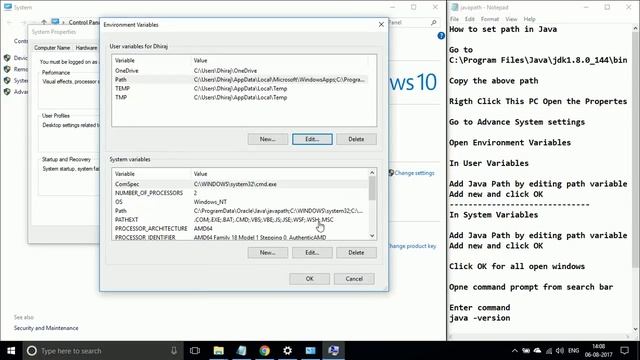The image size is (640, 360).
Task: Open Settings gear in the taskbar
Action: pos(287,351)
